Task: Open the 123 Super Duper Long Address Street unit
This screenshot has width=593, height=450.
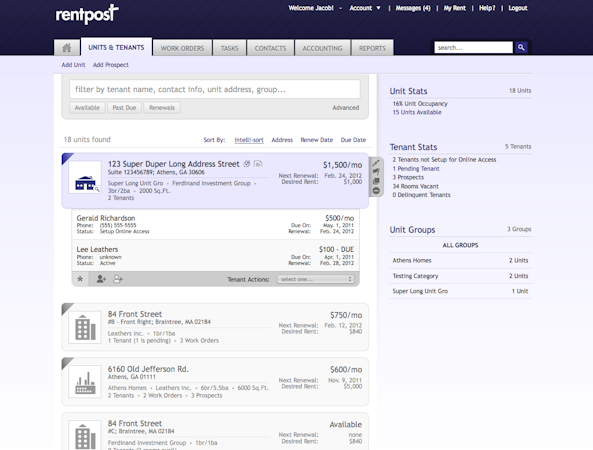Action: click(x=174, y=164)
